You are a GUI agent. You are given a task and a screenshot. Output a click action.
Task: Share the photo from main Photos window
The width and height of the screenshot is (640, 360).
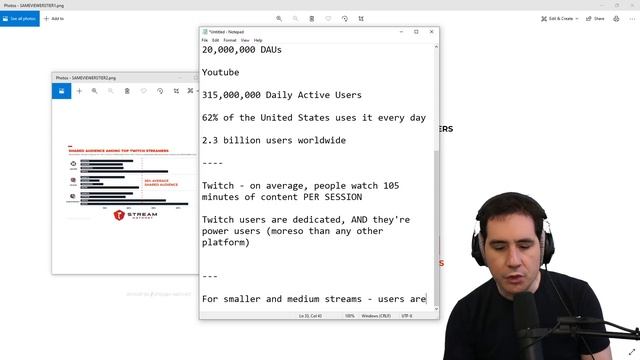click(x=595, y=19)
